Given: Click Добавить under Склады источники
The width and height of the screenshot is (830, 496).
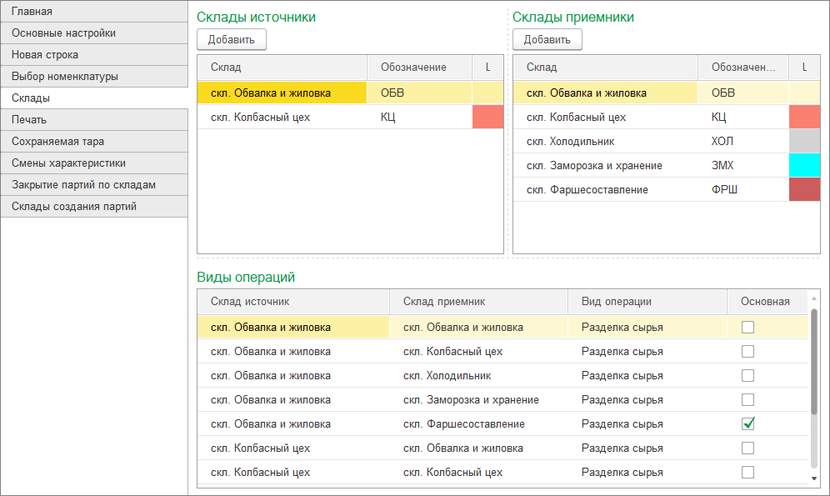Looking at the screenshot, I should [231, 40].
